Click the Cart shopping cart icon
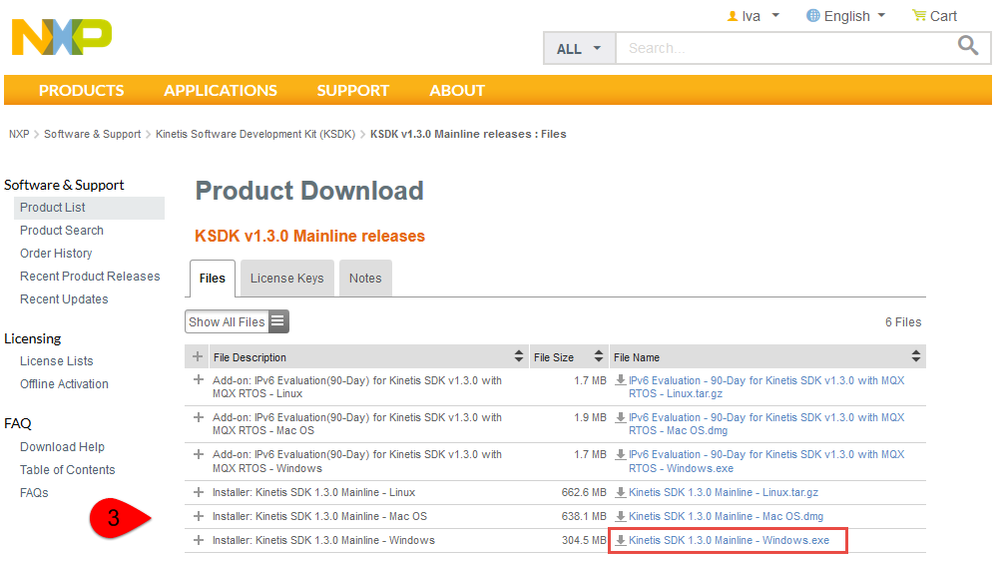 click(x=919, y=15)
